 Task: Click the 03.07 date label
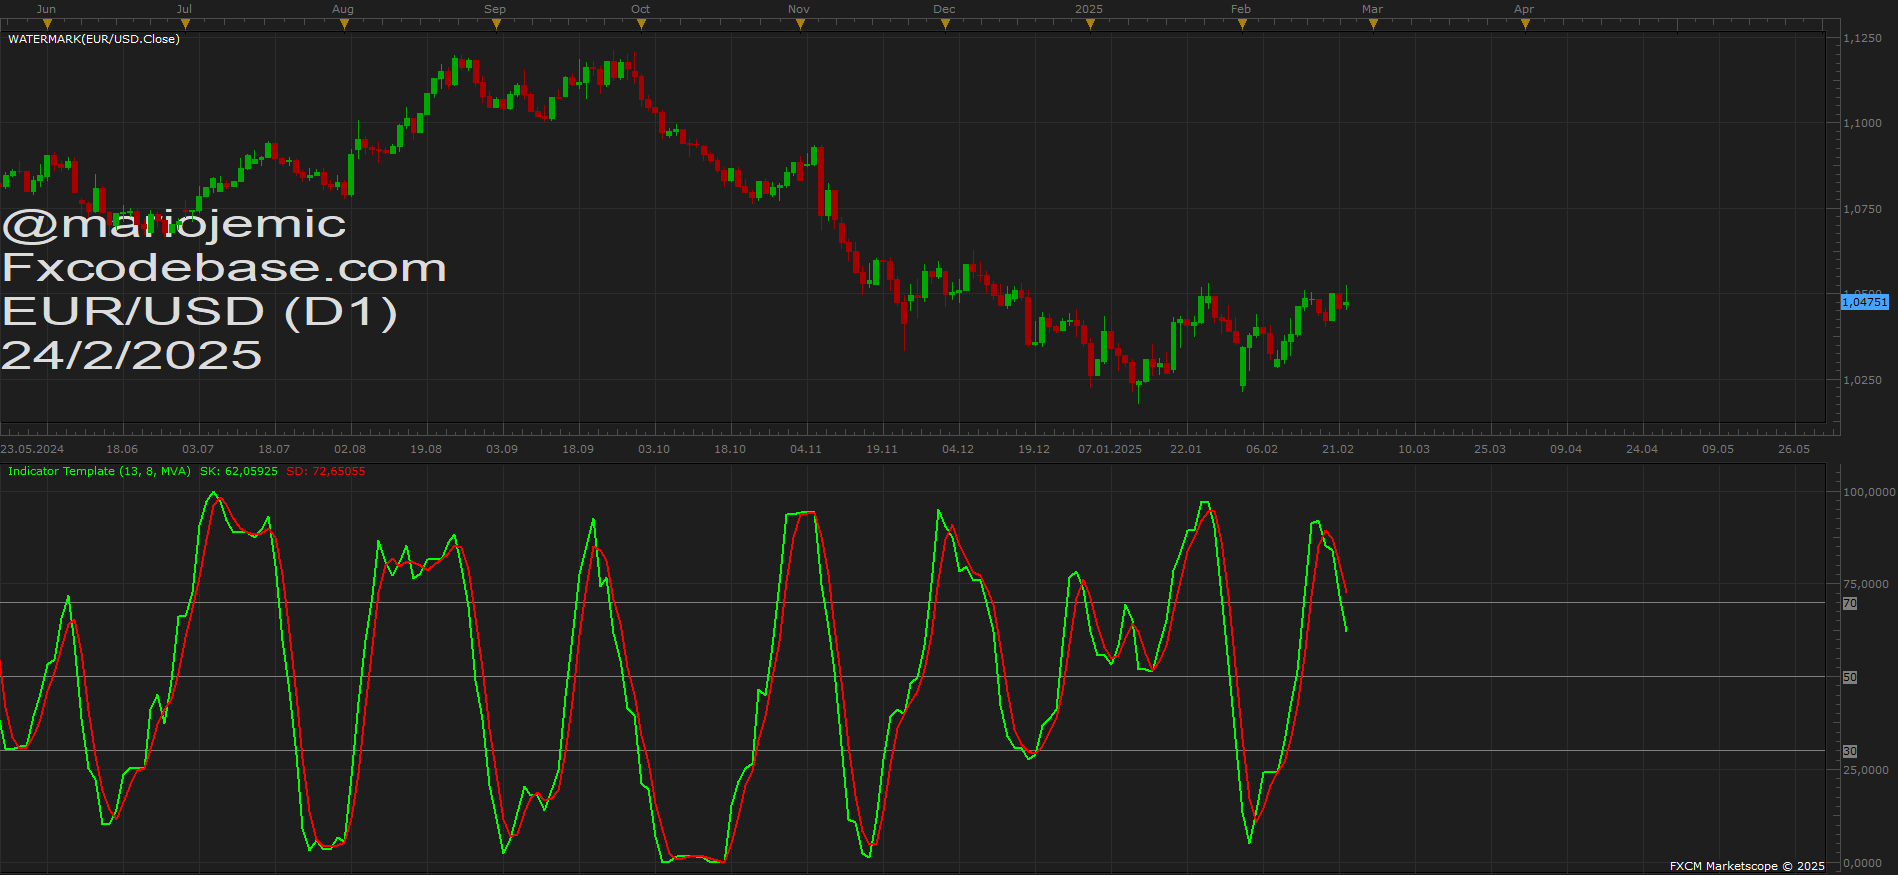click(x=198, y=449)
